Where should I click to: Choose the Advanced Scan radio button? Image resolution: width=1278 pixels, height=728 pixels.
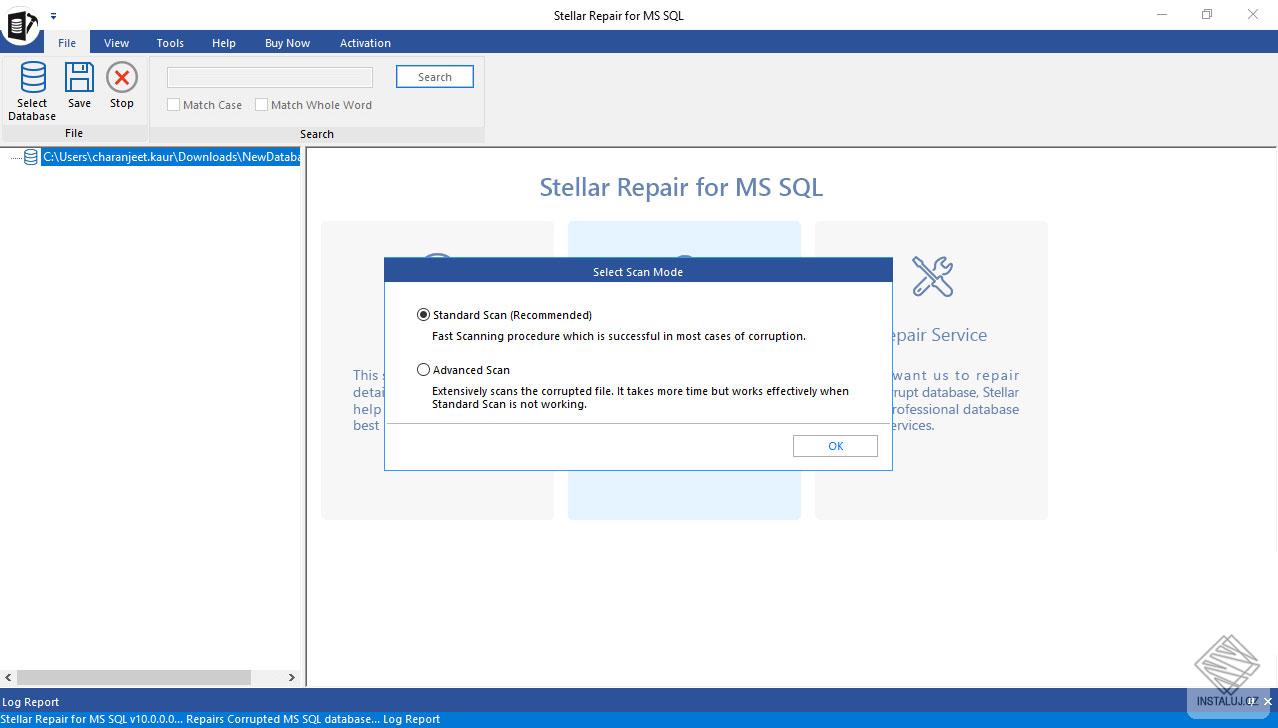point(423,370)
